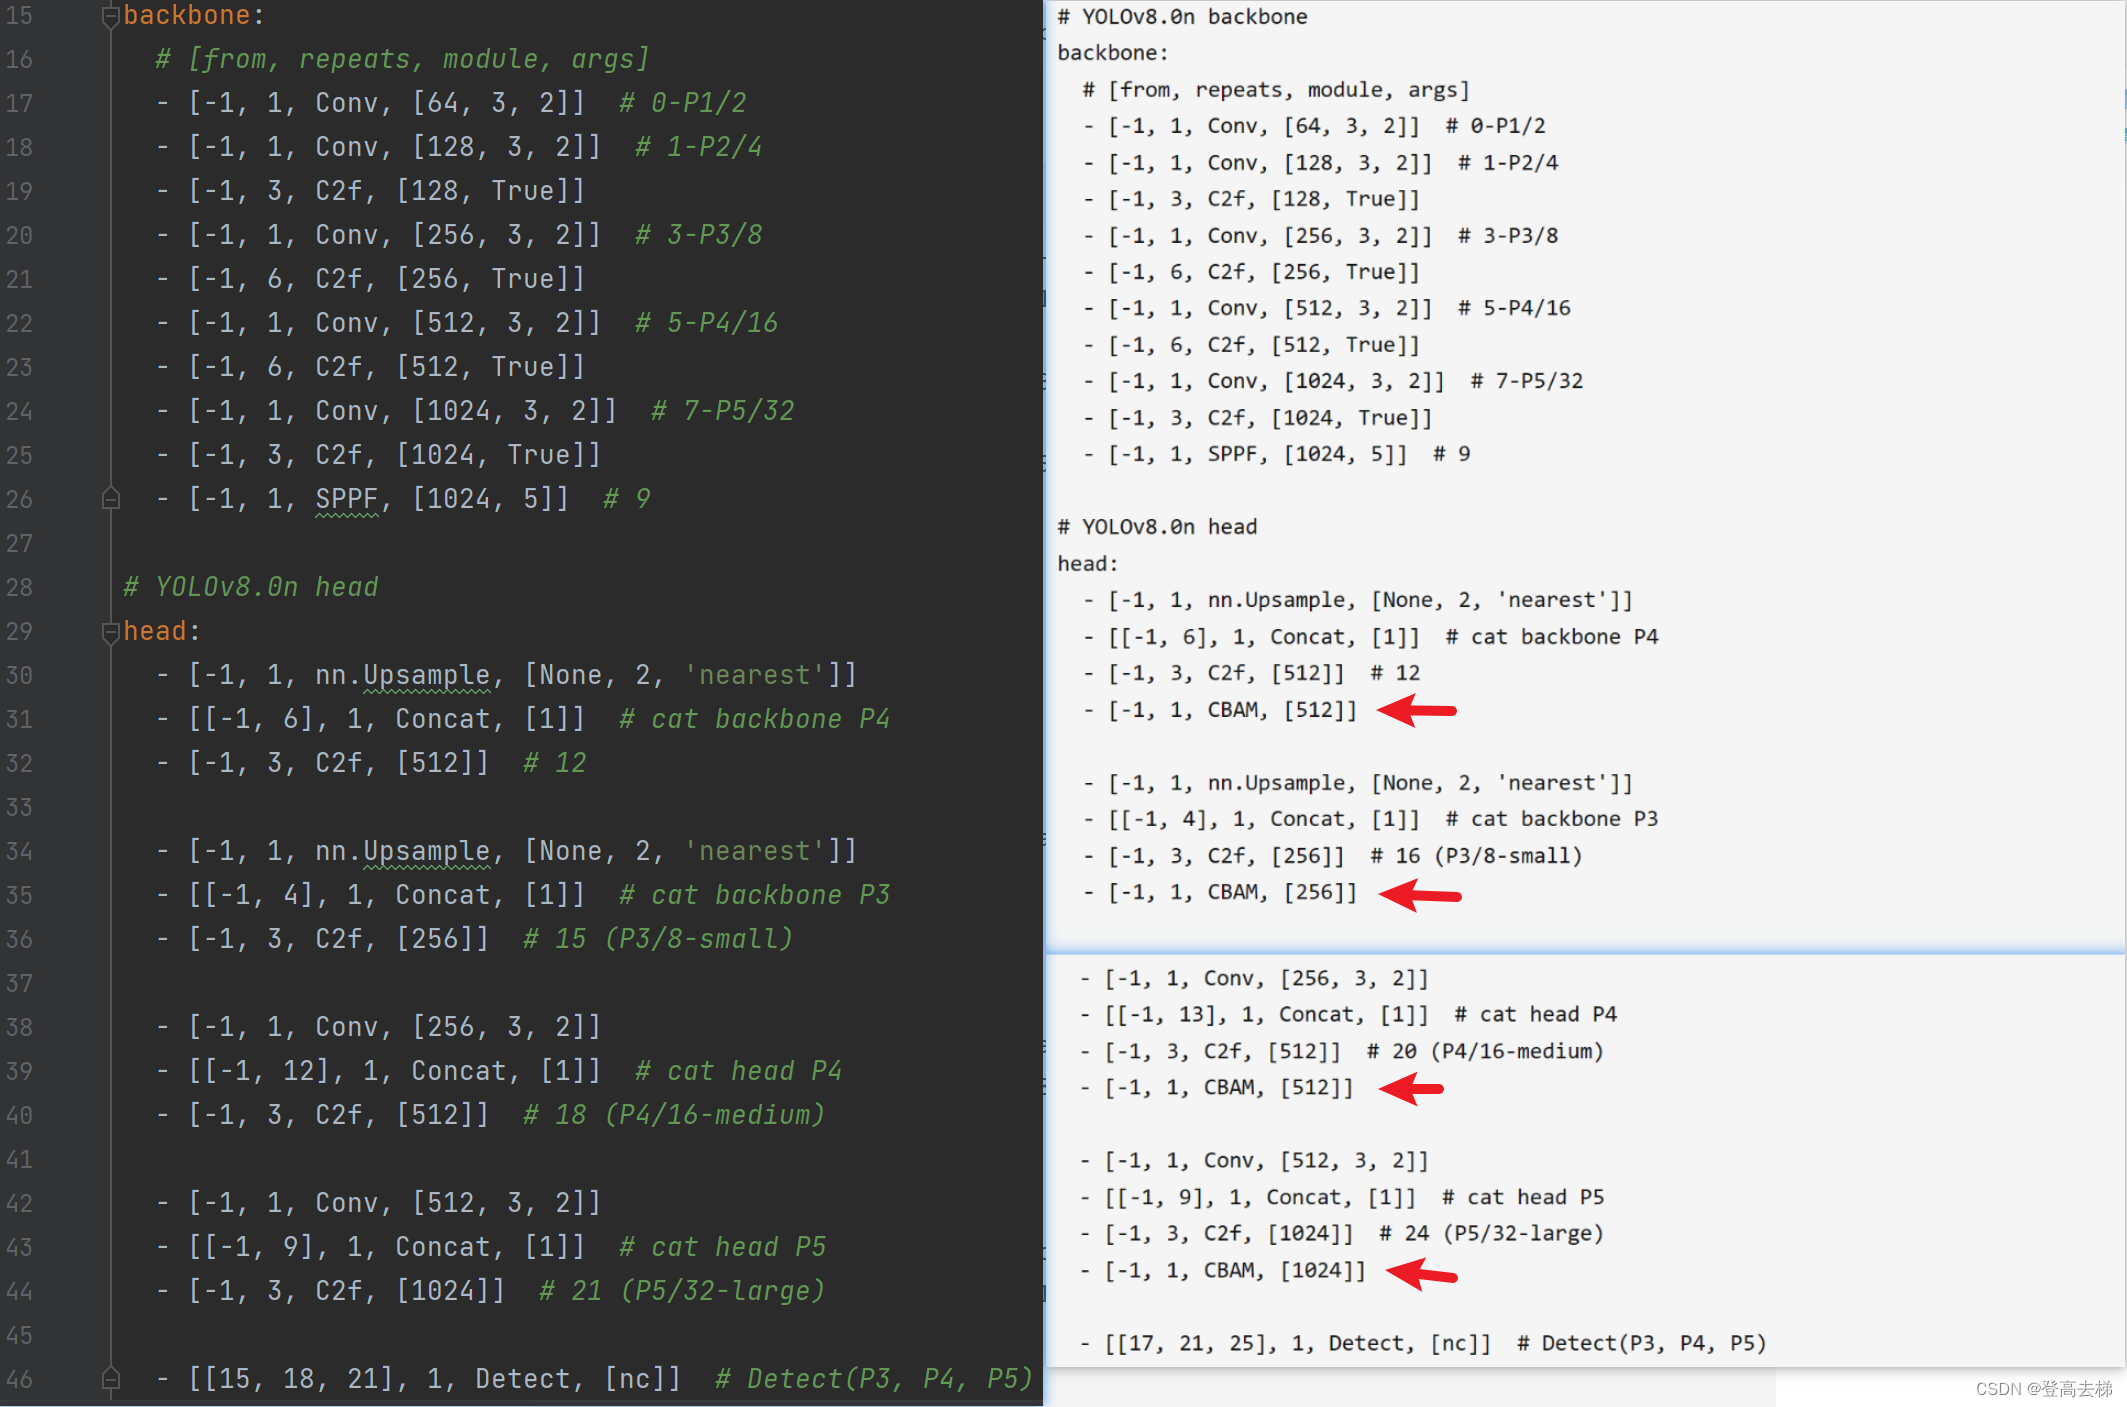Click the '# 3-P3/8' comment in dark editor

pos(698,235)
